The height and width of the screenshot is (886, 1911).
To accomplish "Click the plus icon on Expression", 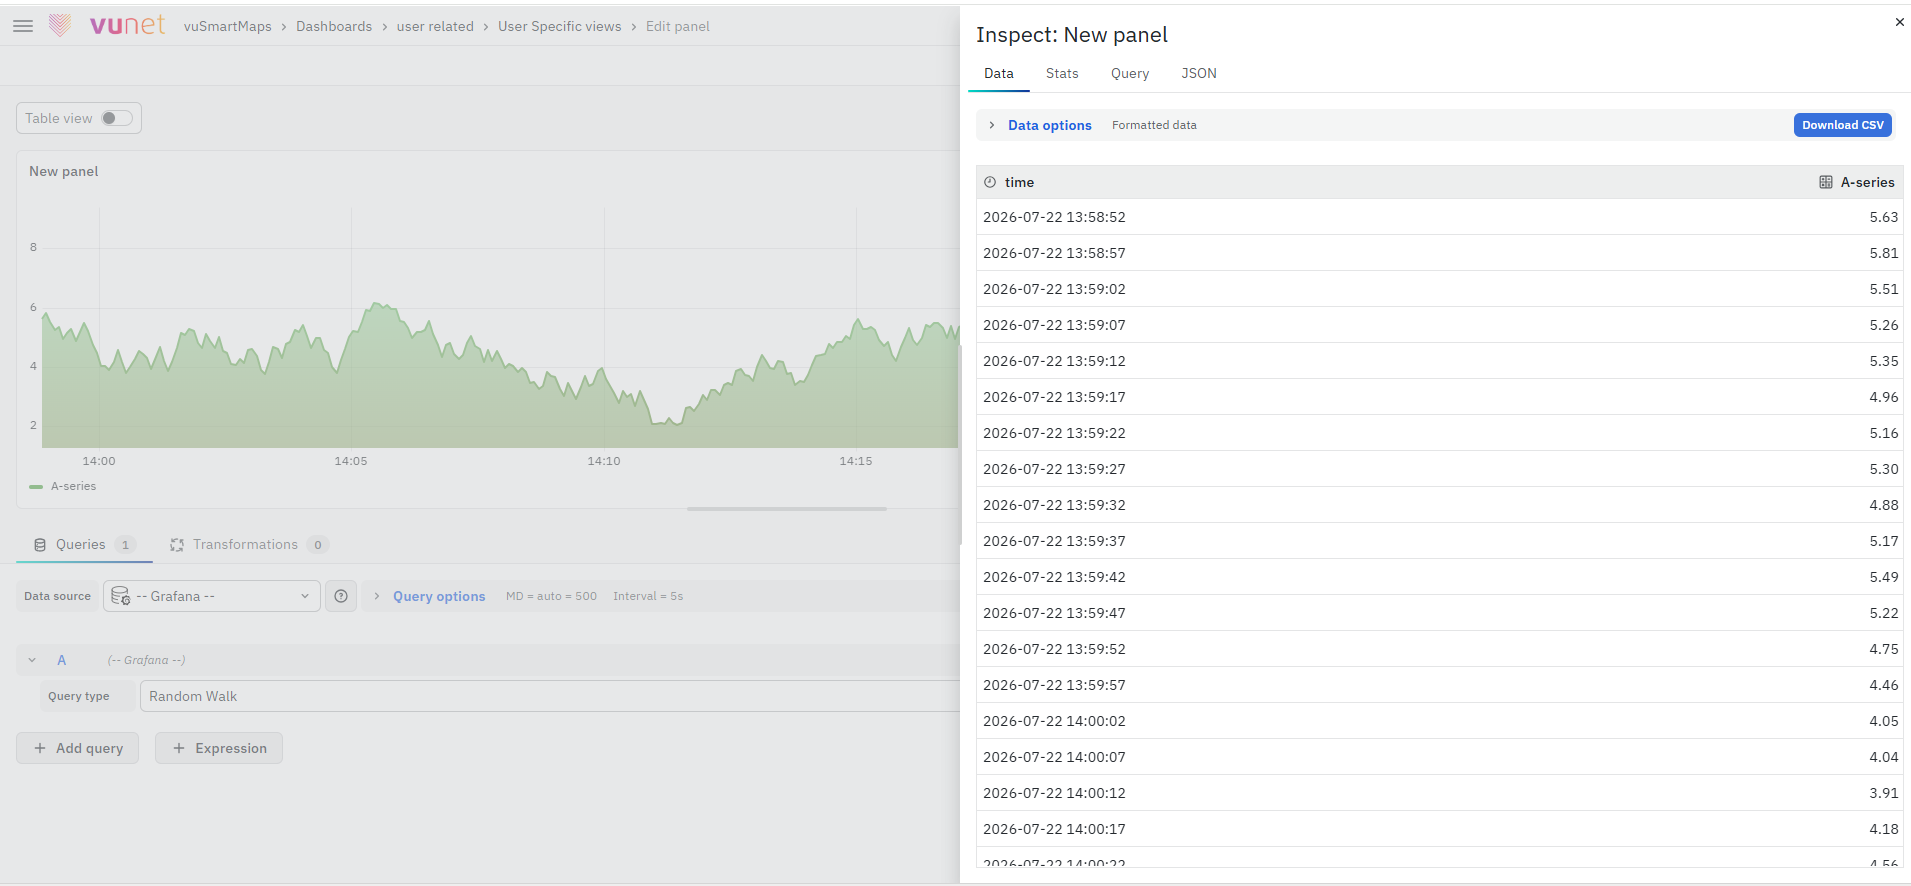I will [x=179, y=748].
